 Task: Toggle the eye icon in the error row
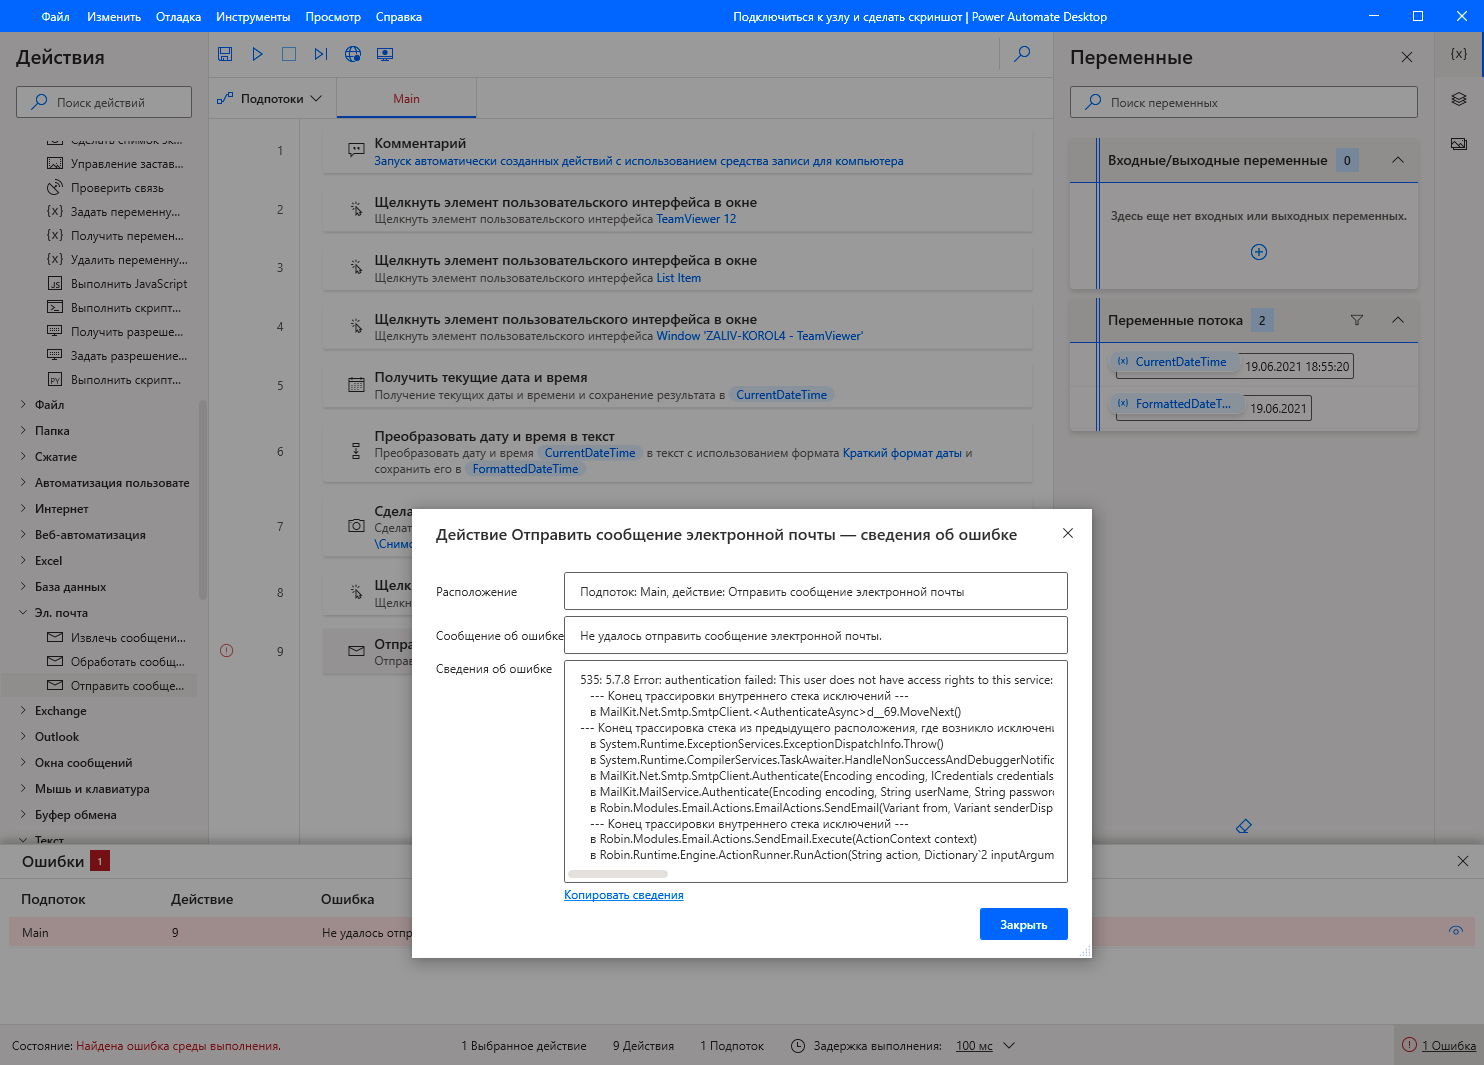(x=1456, y=931)
